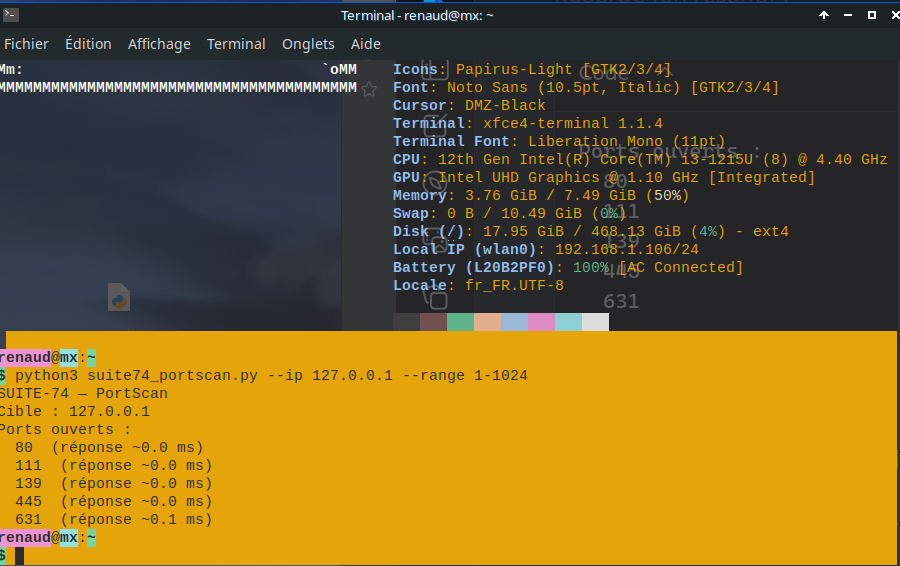Click the 'SUITE-74 — PortScan' output line
The width and height of the screenshot is (900, 566).
(84, 393)
